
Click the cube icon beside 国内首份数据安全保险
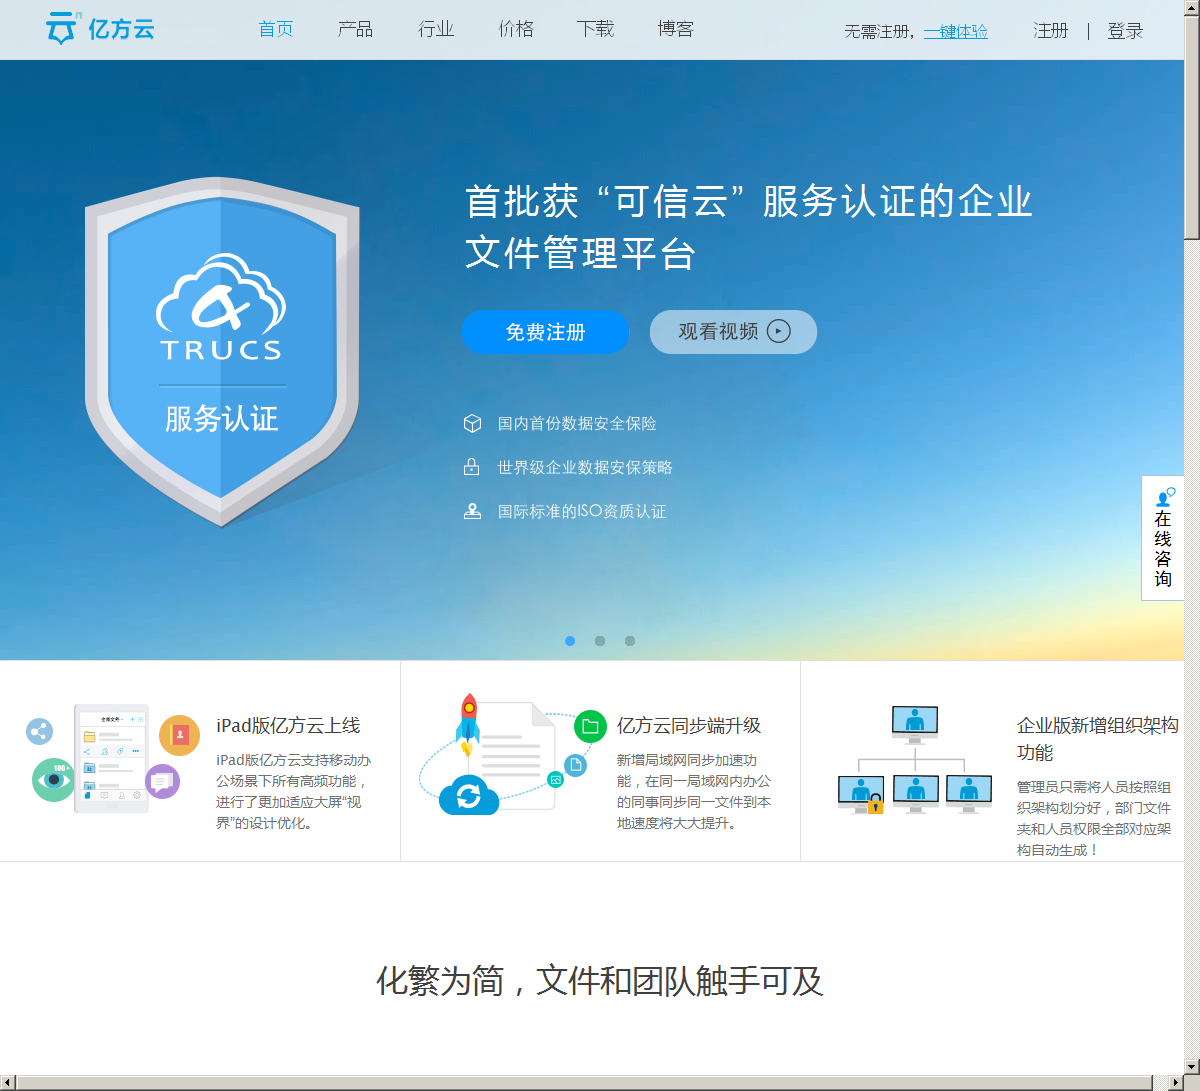point(473,424)
